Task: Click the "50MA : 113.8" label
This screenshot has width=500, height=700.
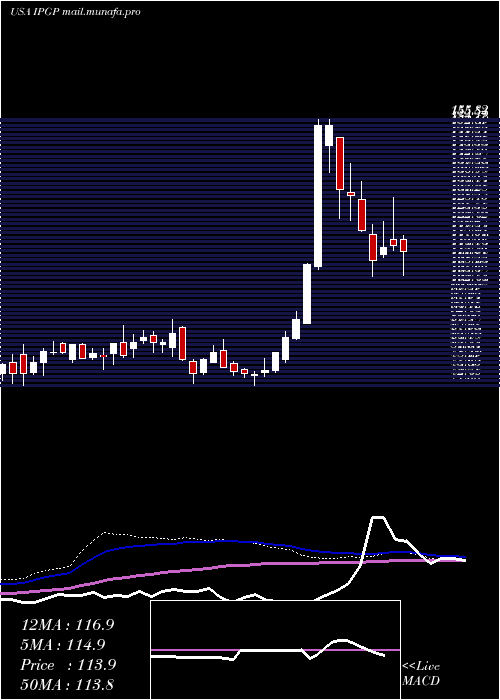Action: [67, 685]
